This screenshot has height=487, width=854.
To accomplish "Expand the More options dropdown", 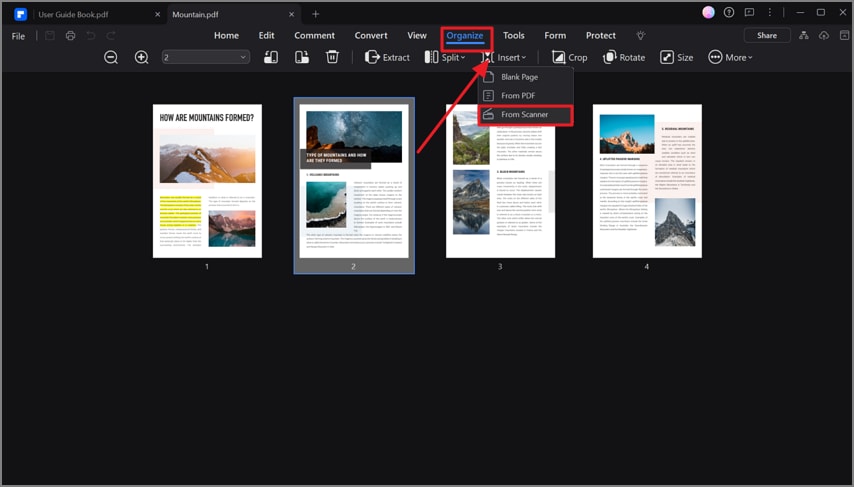I will pyautogui.click(x=730, y=57).
